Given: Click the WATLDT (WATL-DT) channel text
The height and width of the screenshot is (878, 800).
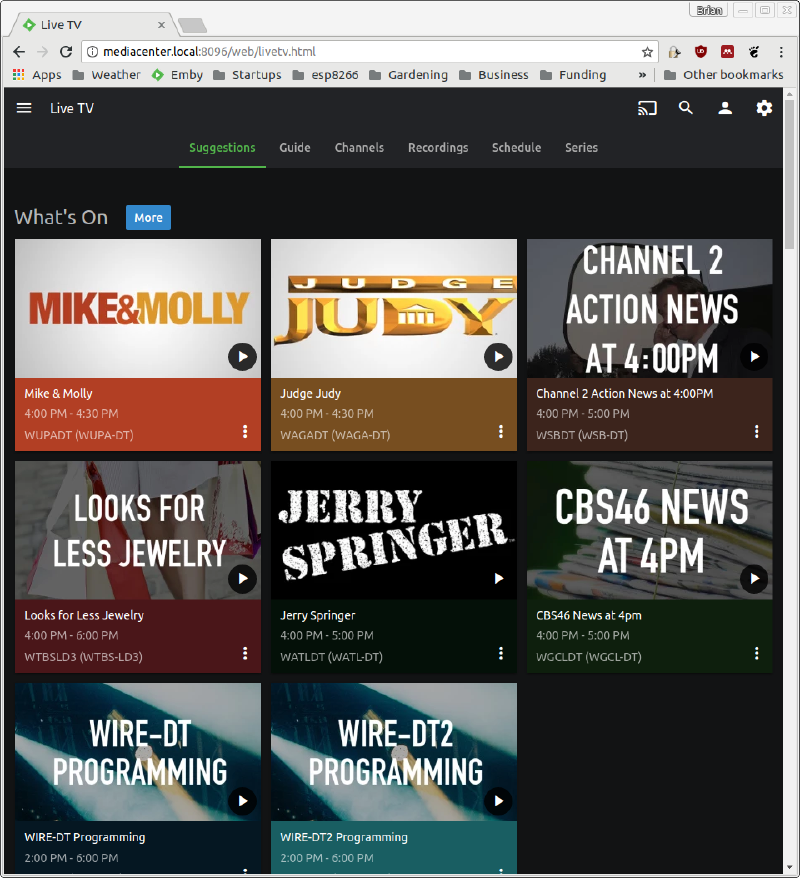Looking at the screenshot, I should coord(331,657).
